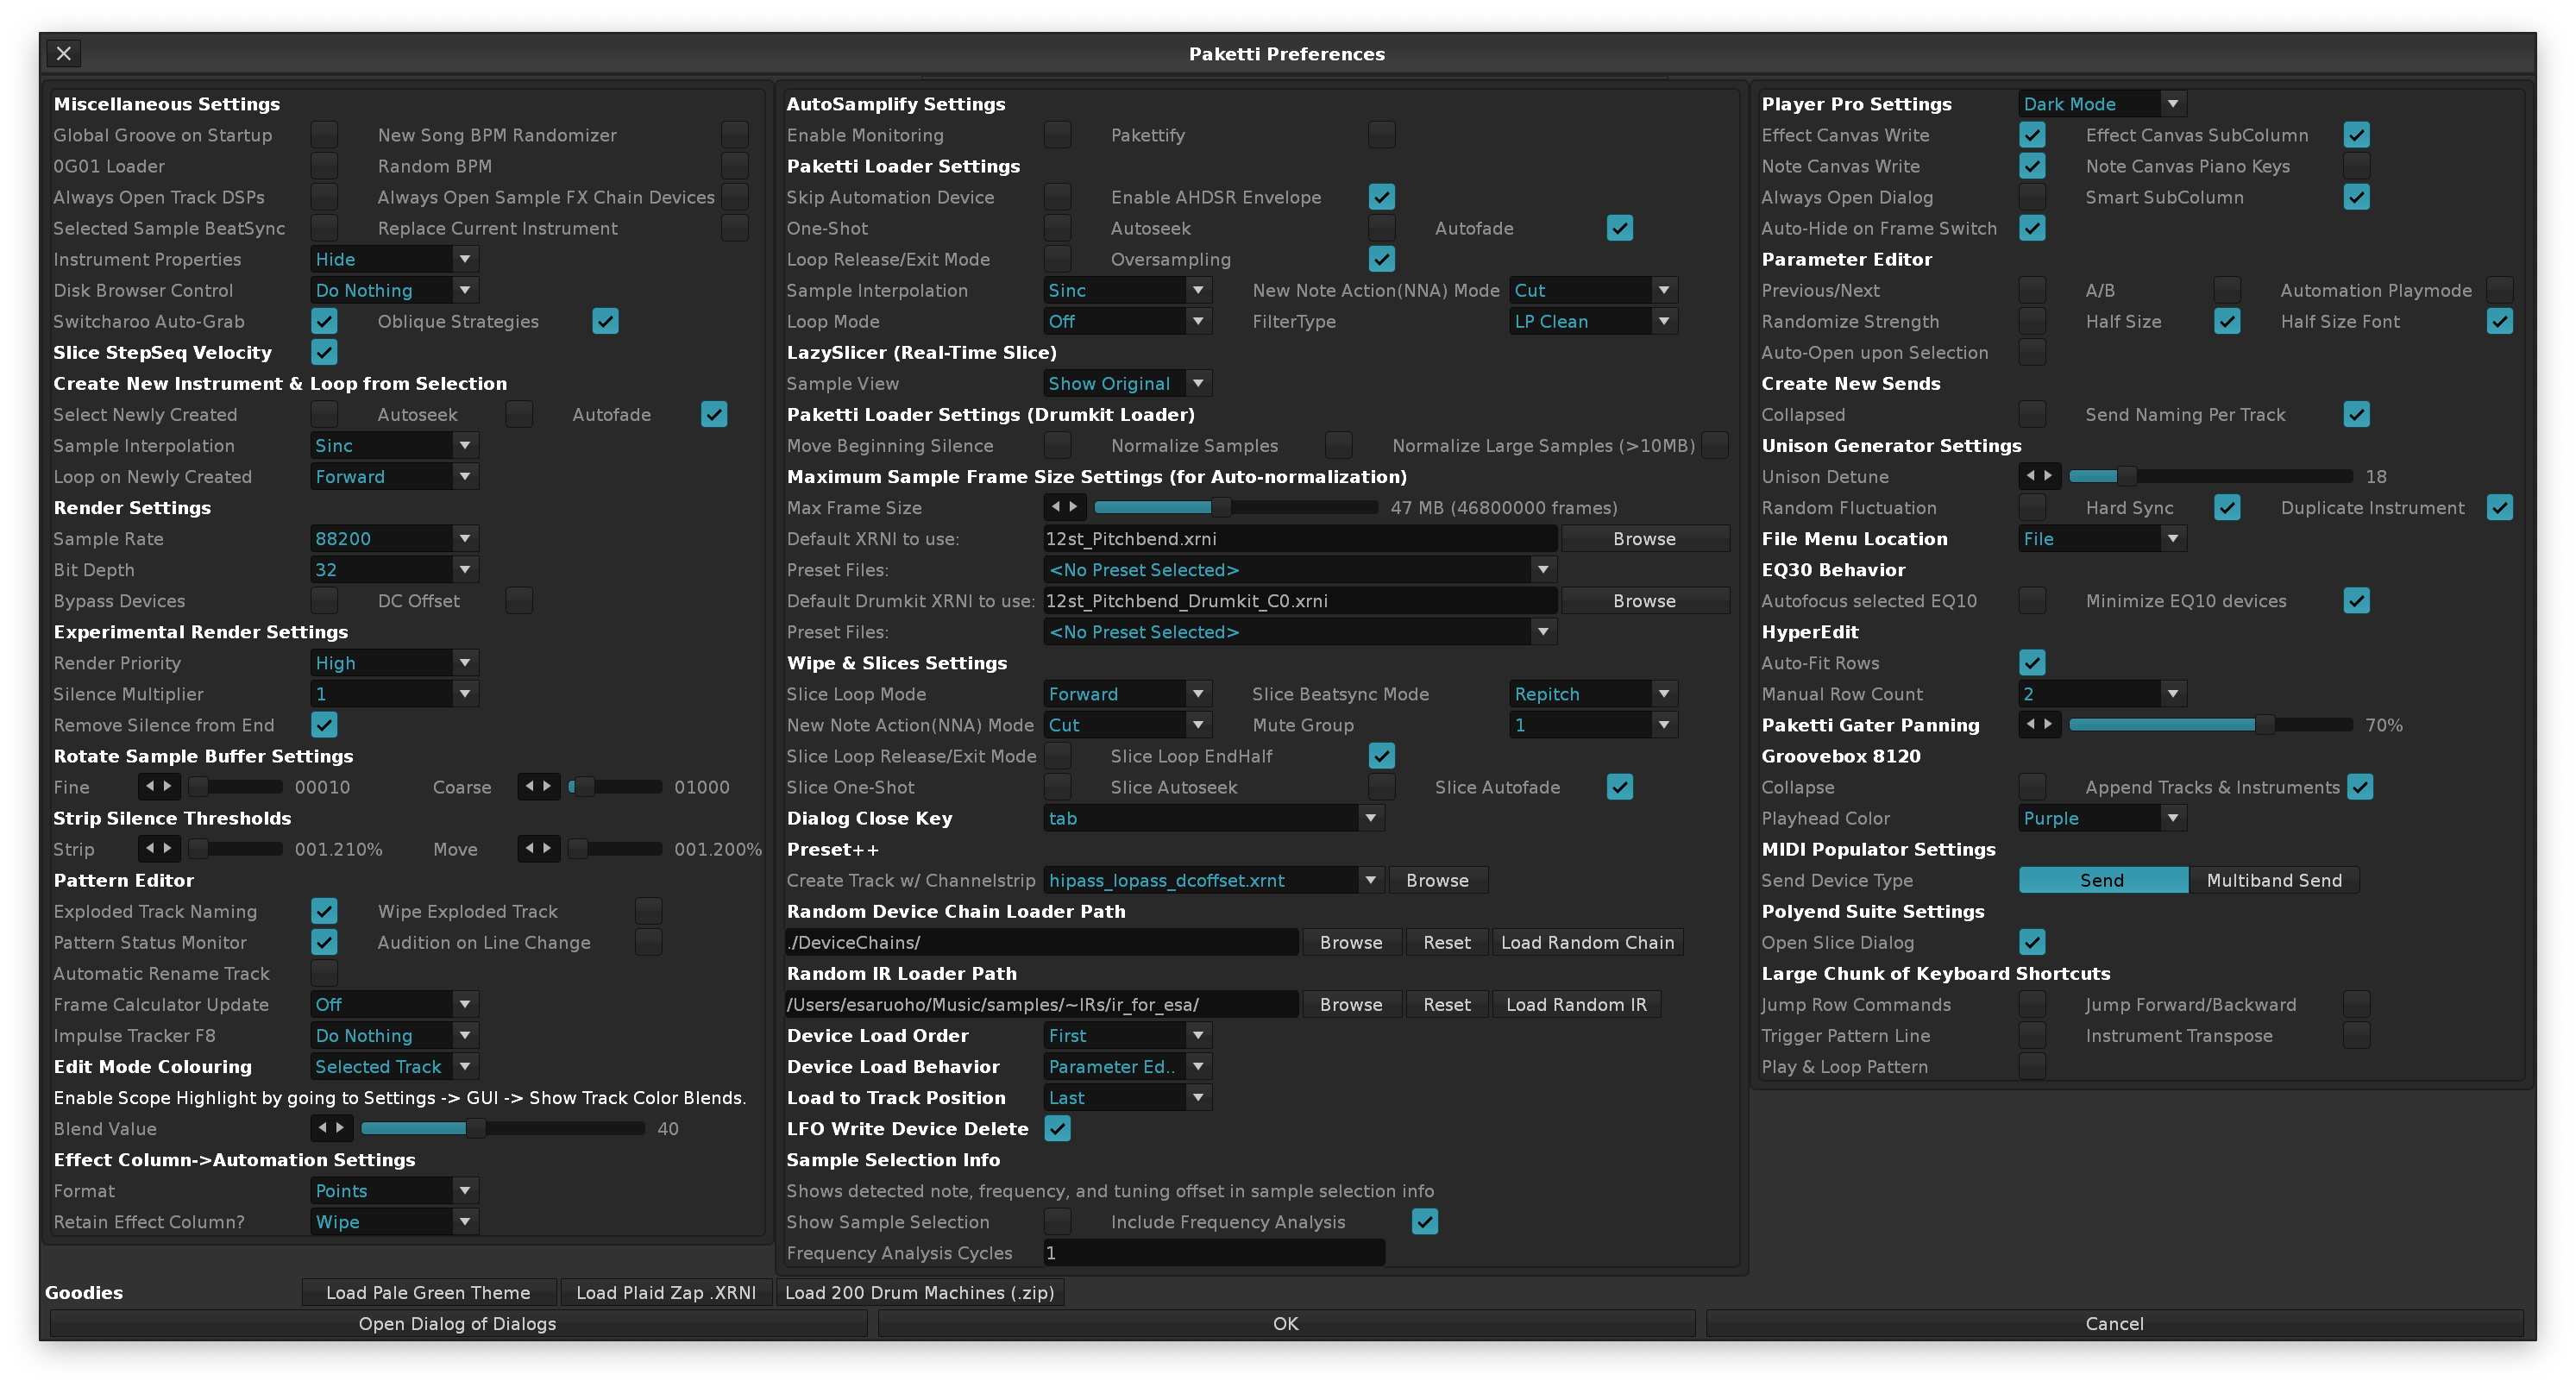Click the Frequency Analysis Cycles field
Screen dimensions: 2576x1387
point(1213,1253)
